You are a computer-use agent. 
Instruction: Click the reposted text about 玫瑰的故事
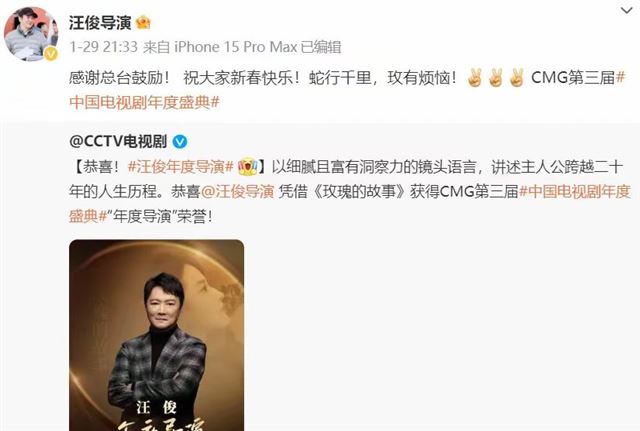point(350,191)
